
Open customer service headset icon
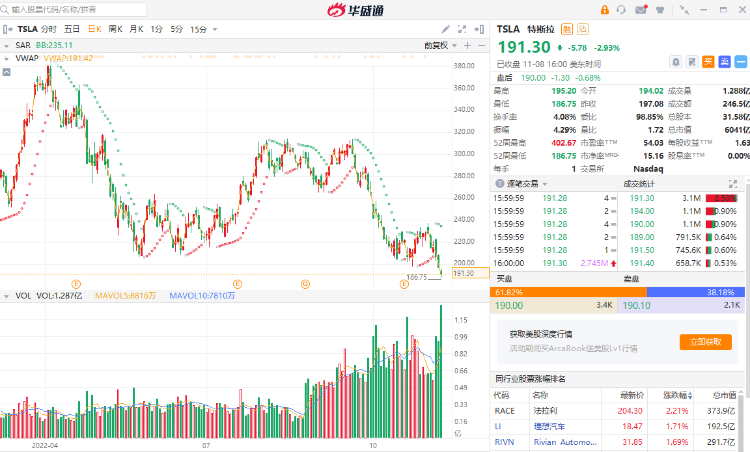click(x=621, y=10)
